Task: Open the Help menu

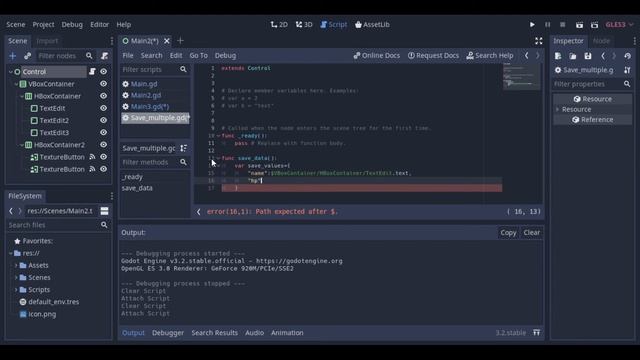Action: pos(124,24)
